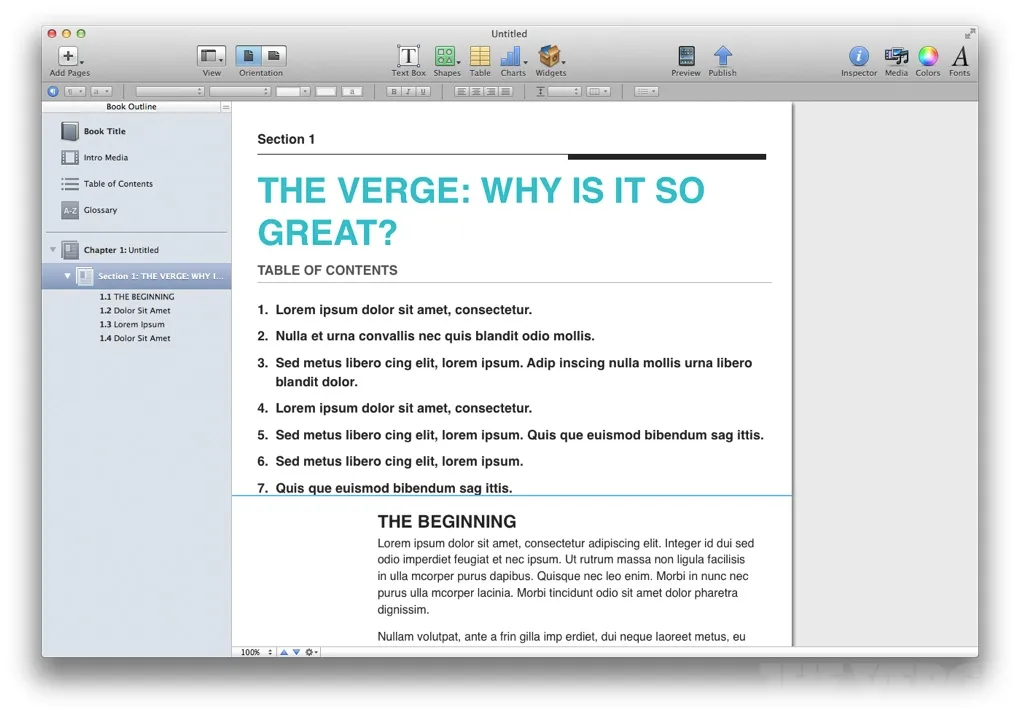This screenshot has height=715, width=1020.
Task: Switch to portrait orientation
Action: [x=248, y=56]
